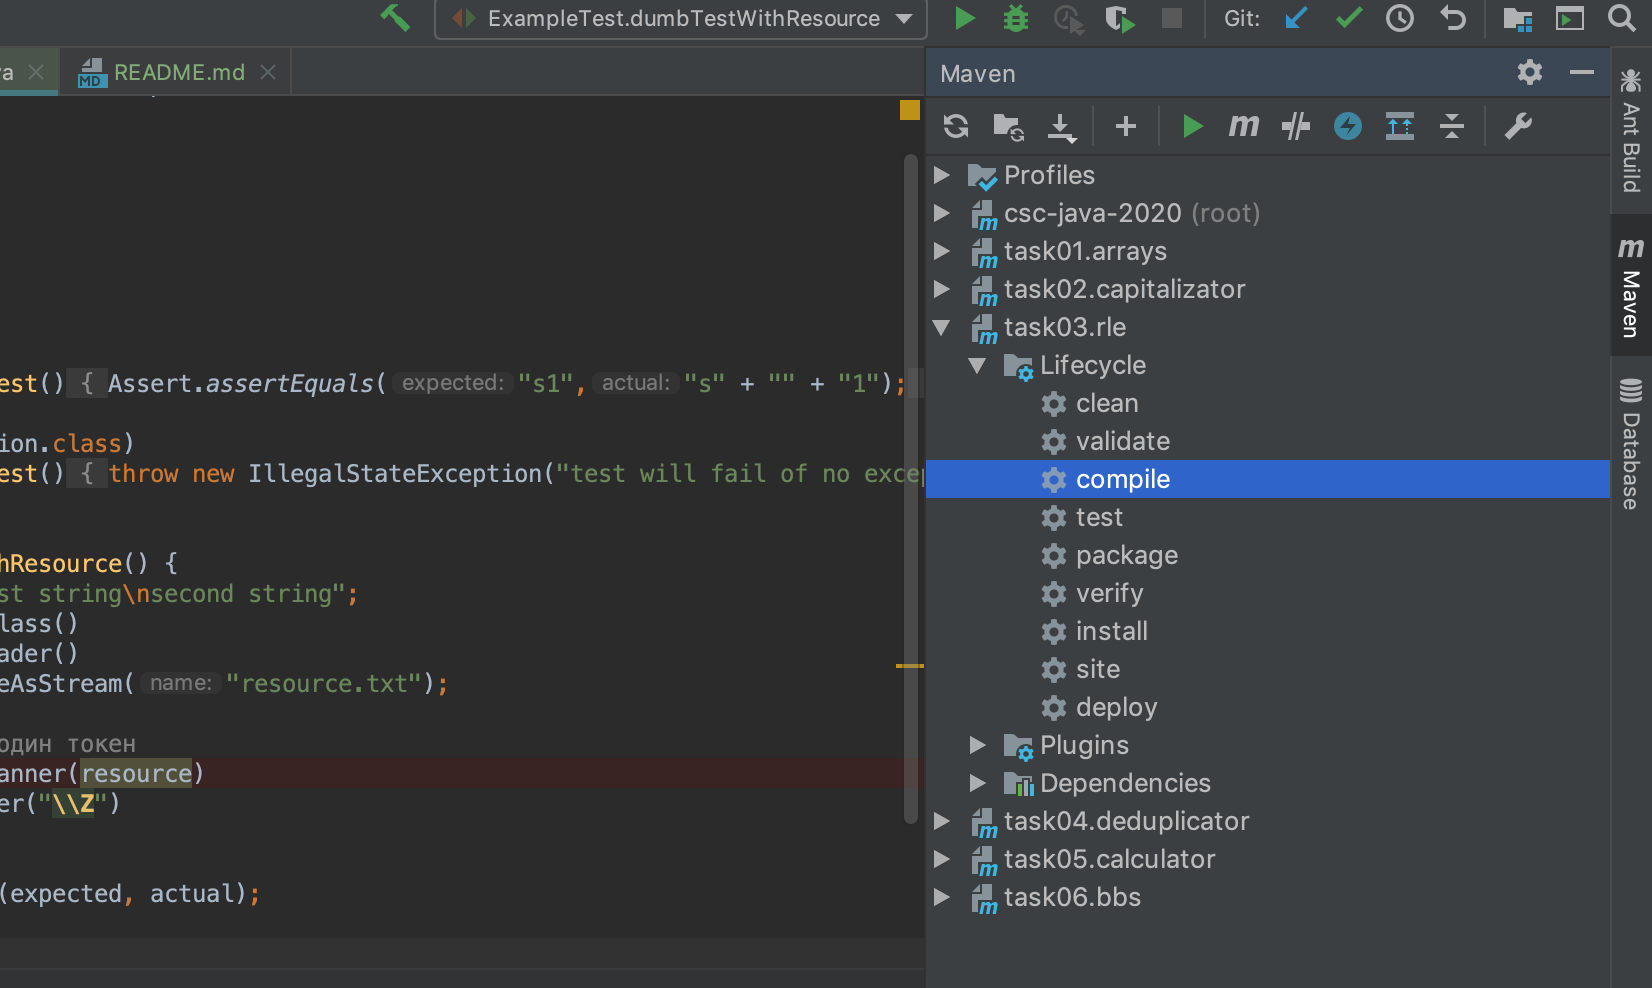Click the Build project hammer icon
1652x988 pixels.
[395, 17]
